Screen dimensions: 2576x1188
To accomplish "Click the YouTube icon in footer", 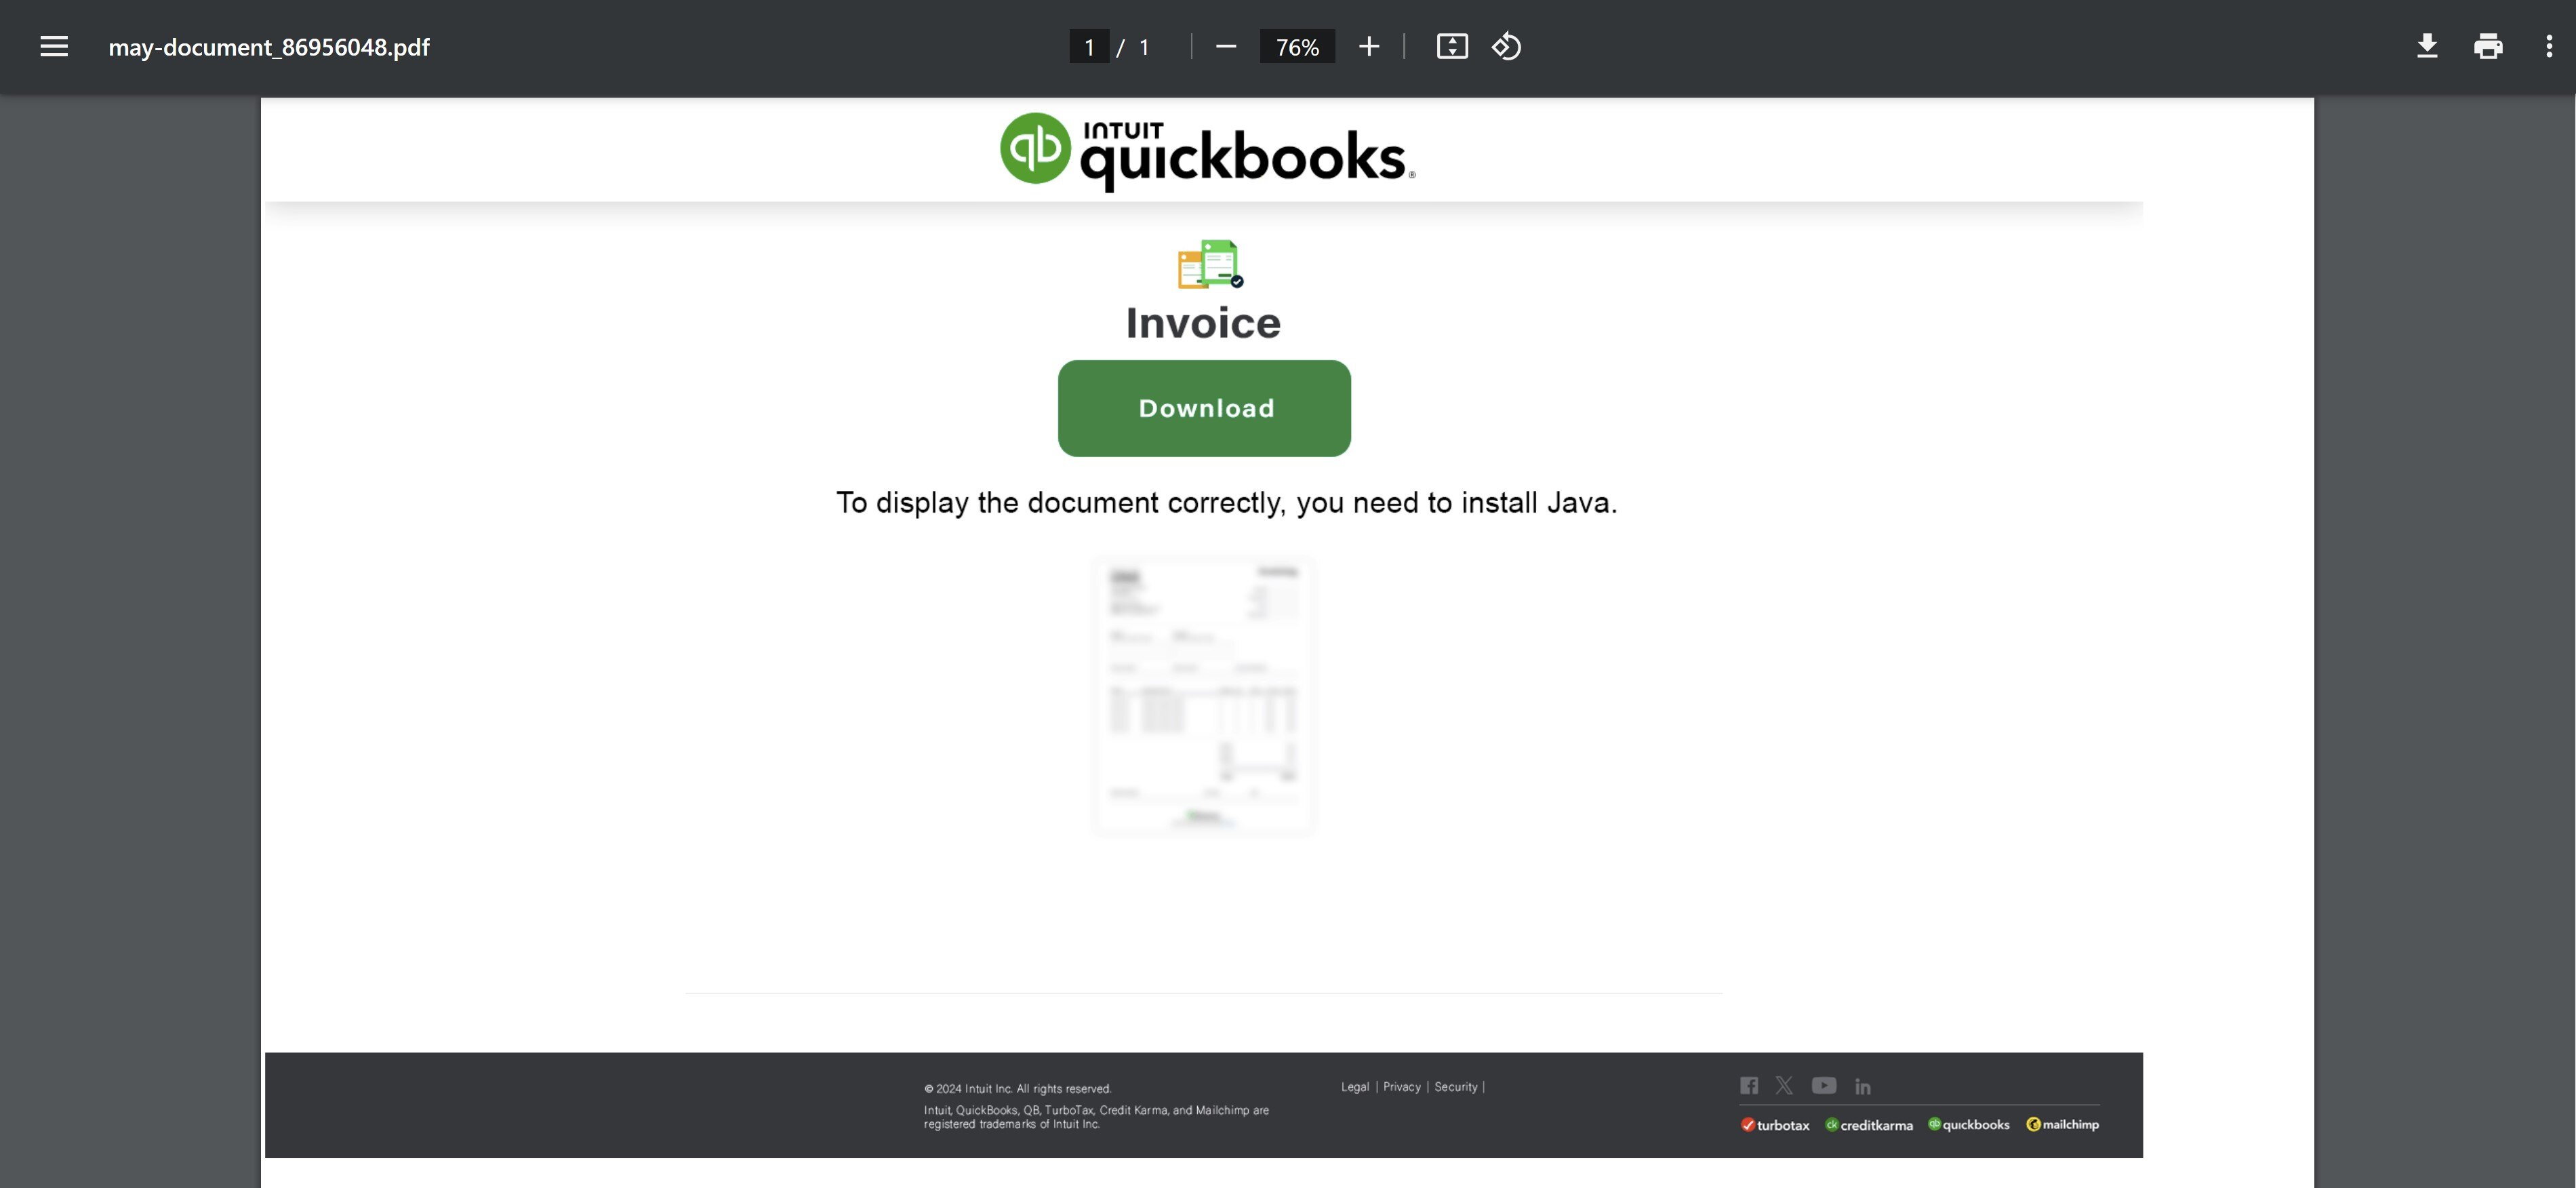I will [x=1824, y=1086].
